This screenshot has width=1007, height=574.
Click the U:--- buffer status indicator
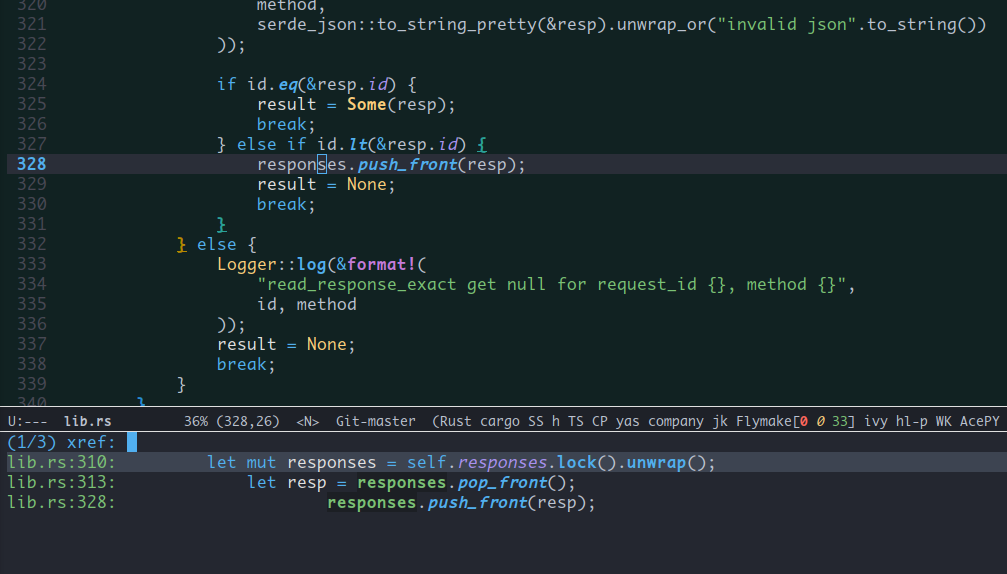[27, 421]
